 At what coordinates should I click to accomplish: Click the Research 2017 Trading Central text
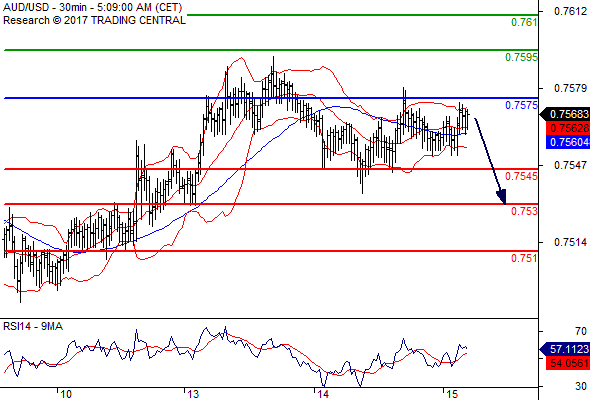point(94,20)
